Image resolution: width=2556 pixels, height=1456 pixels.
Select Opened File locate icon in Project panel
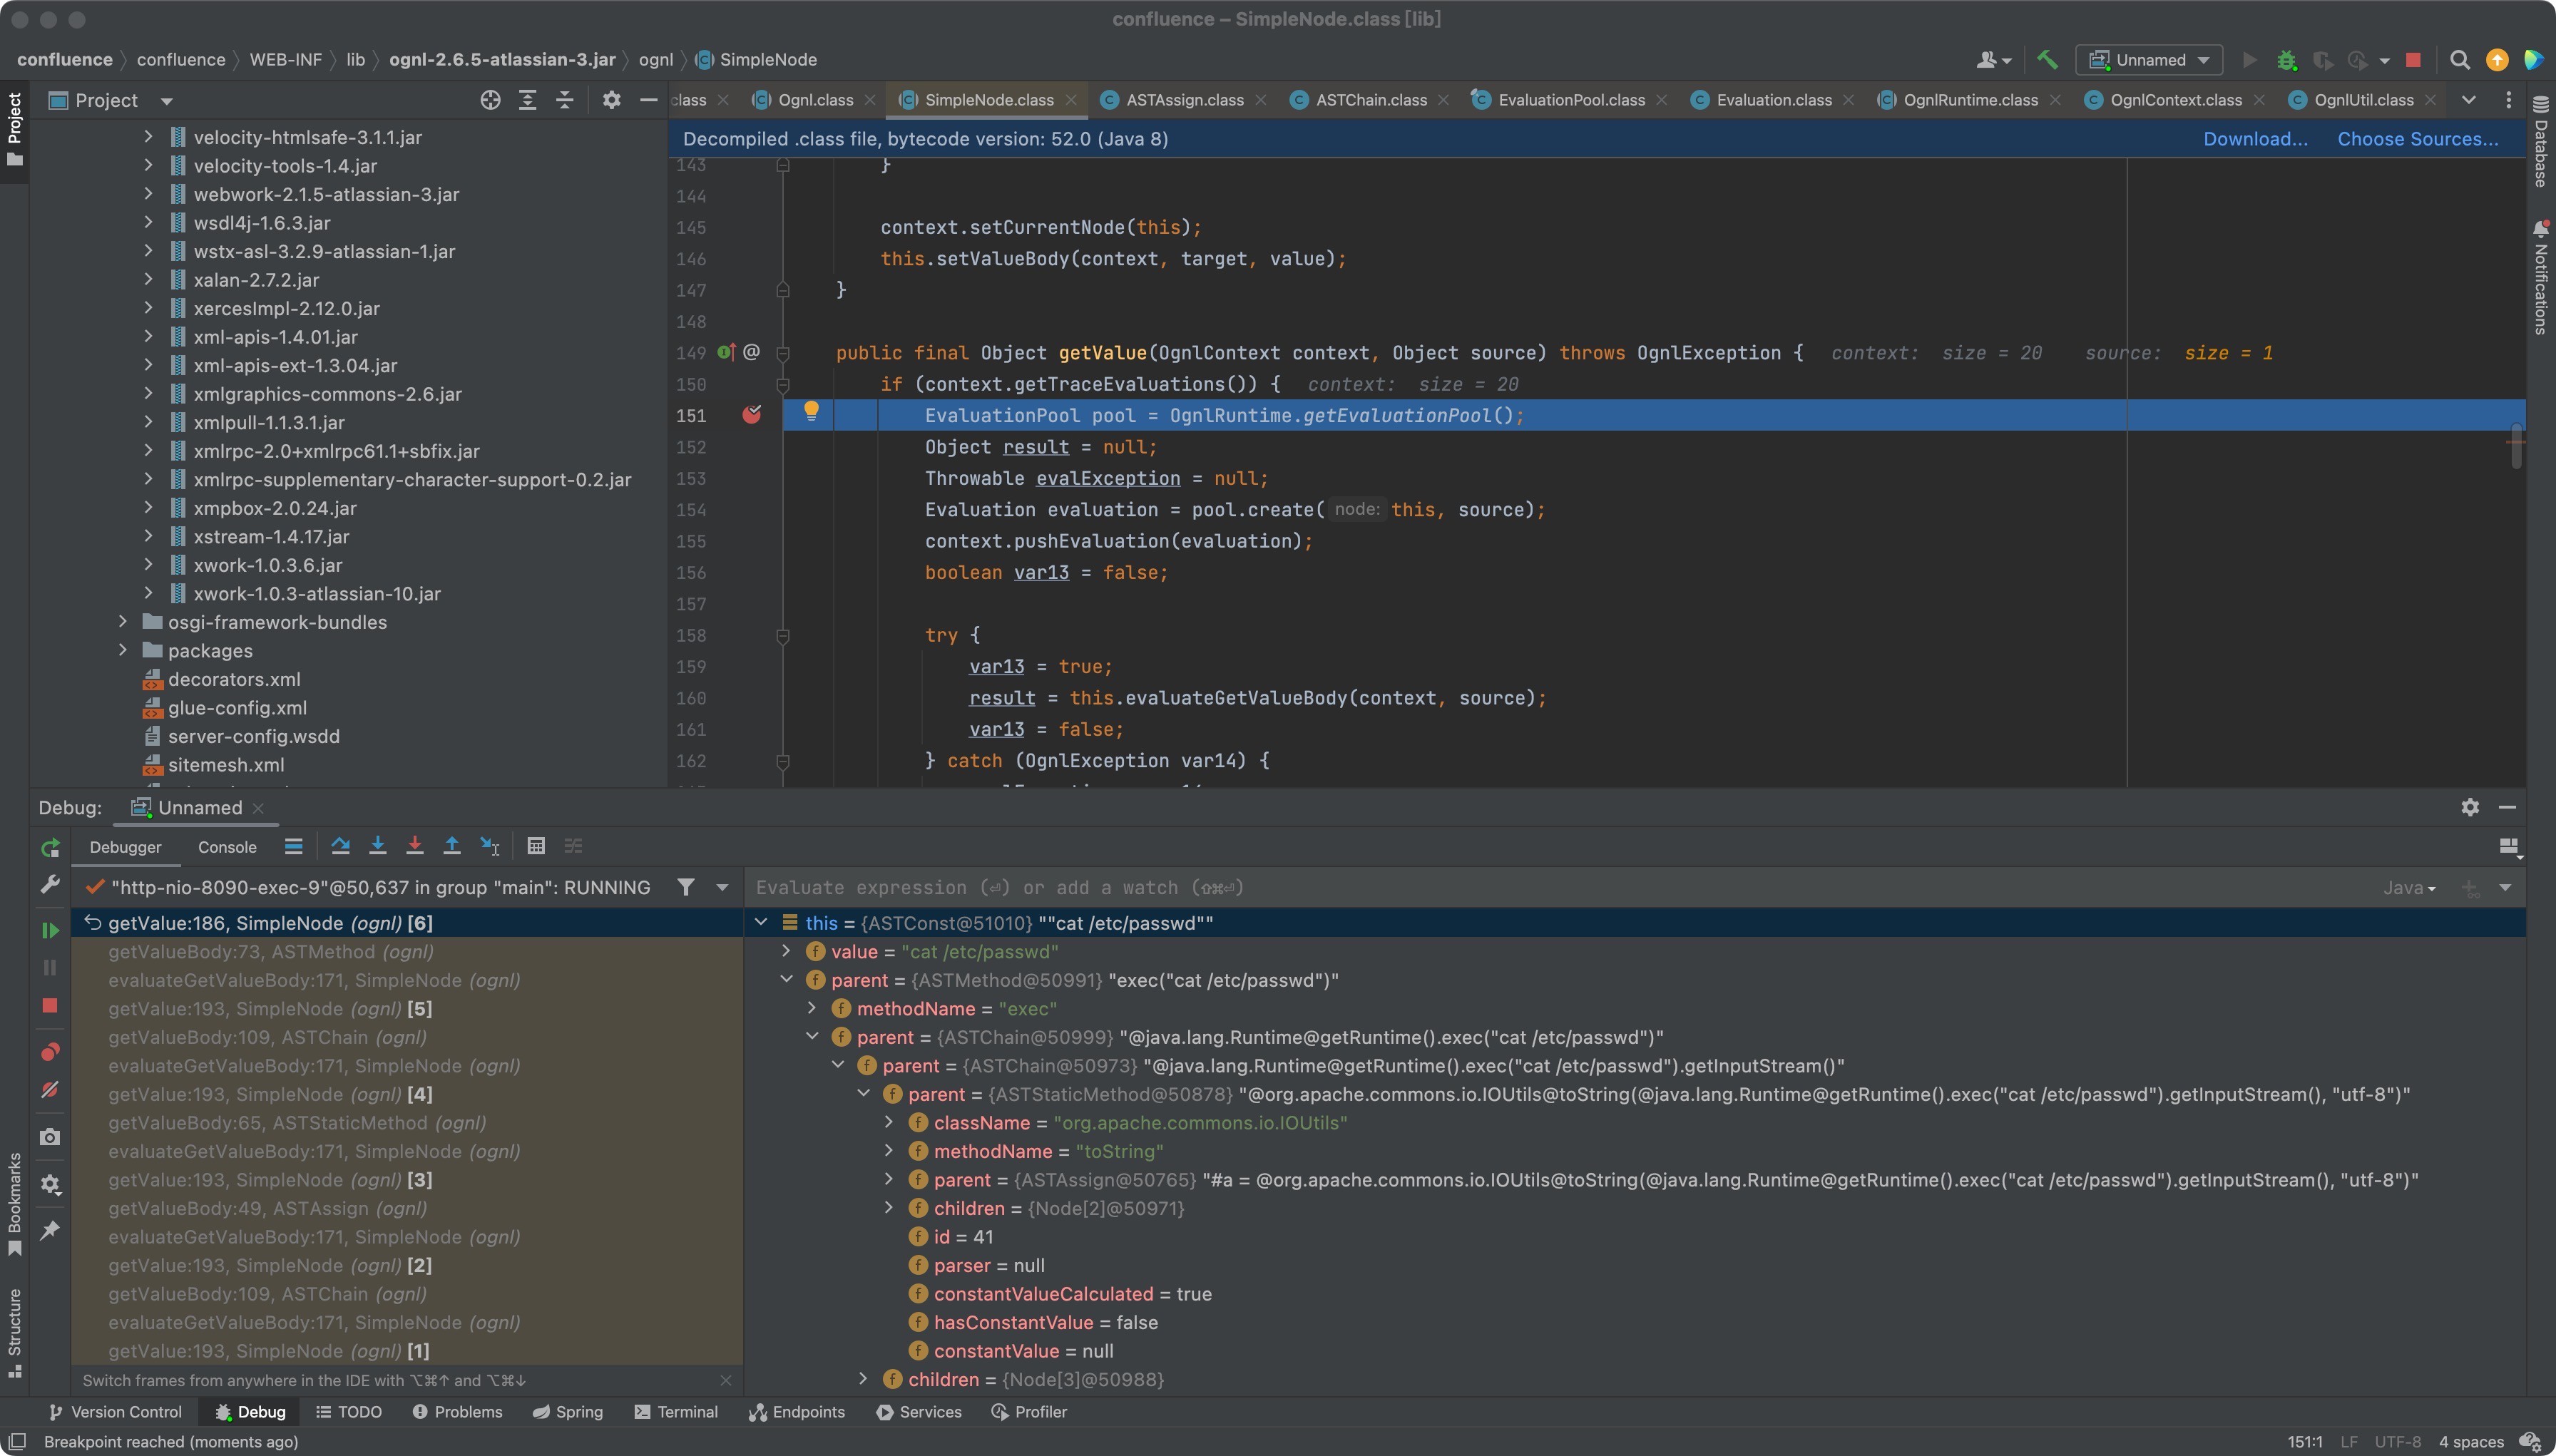[x=490, y=100]
